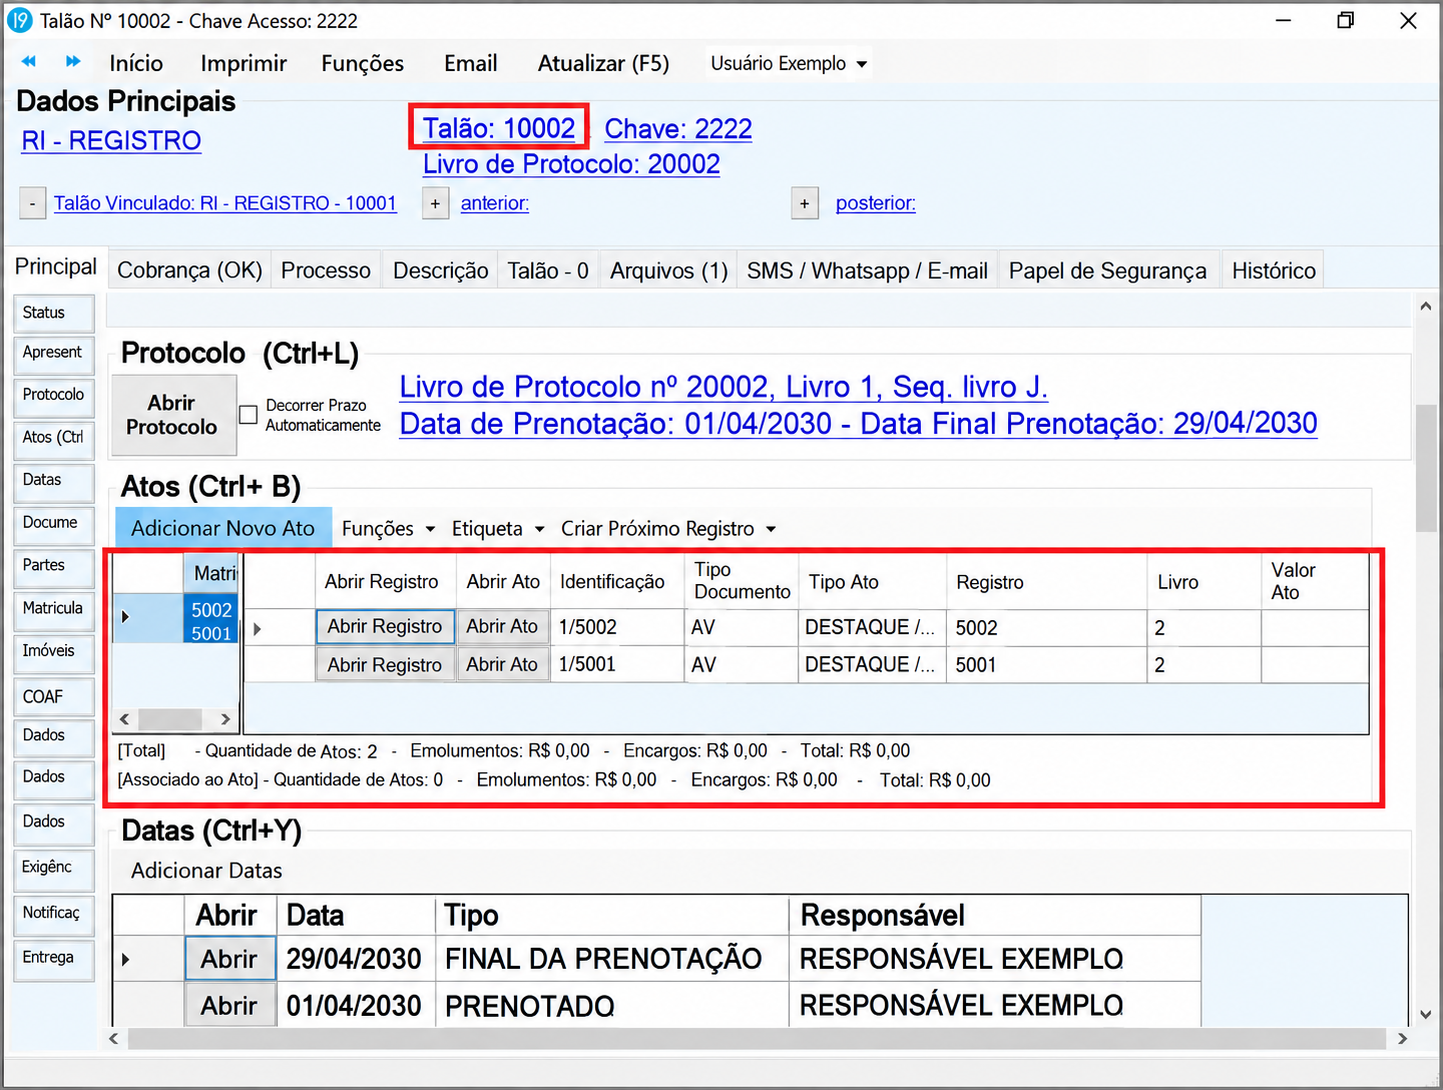Click the i9 application logo icon
Image resolution: width=1443 pixels, height=1090 pixels.
(x=19, y=20)
